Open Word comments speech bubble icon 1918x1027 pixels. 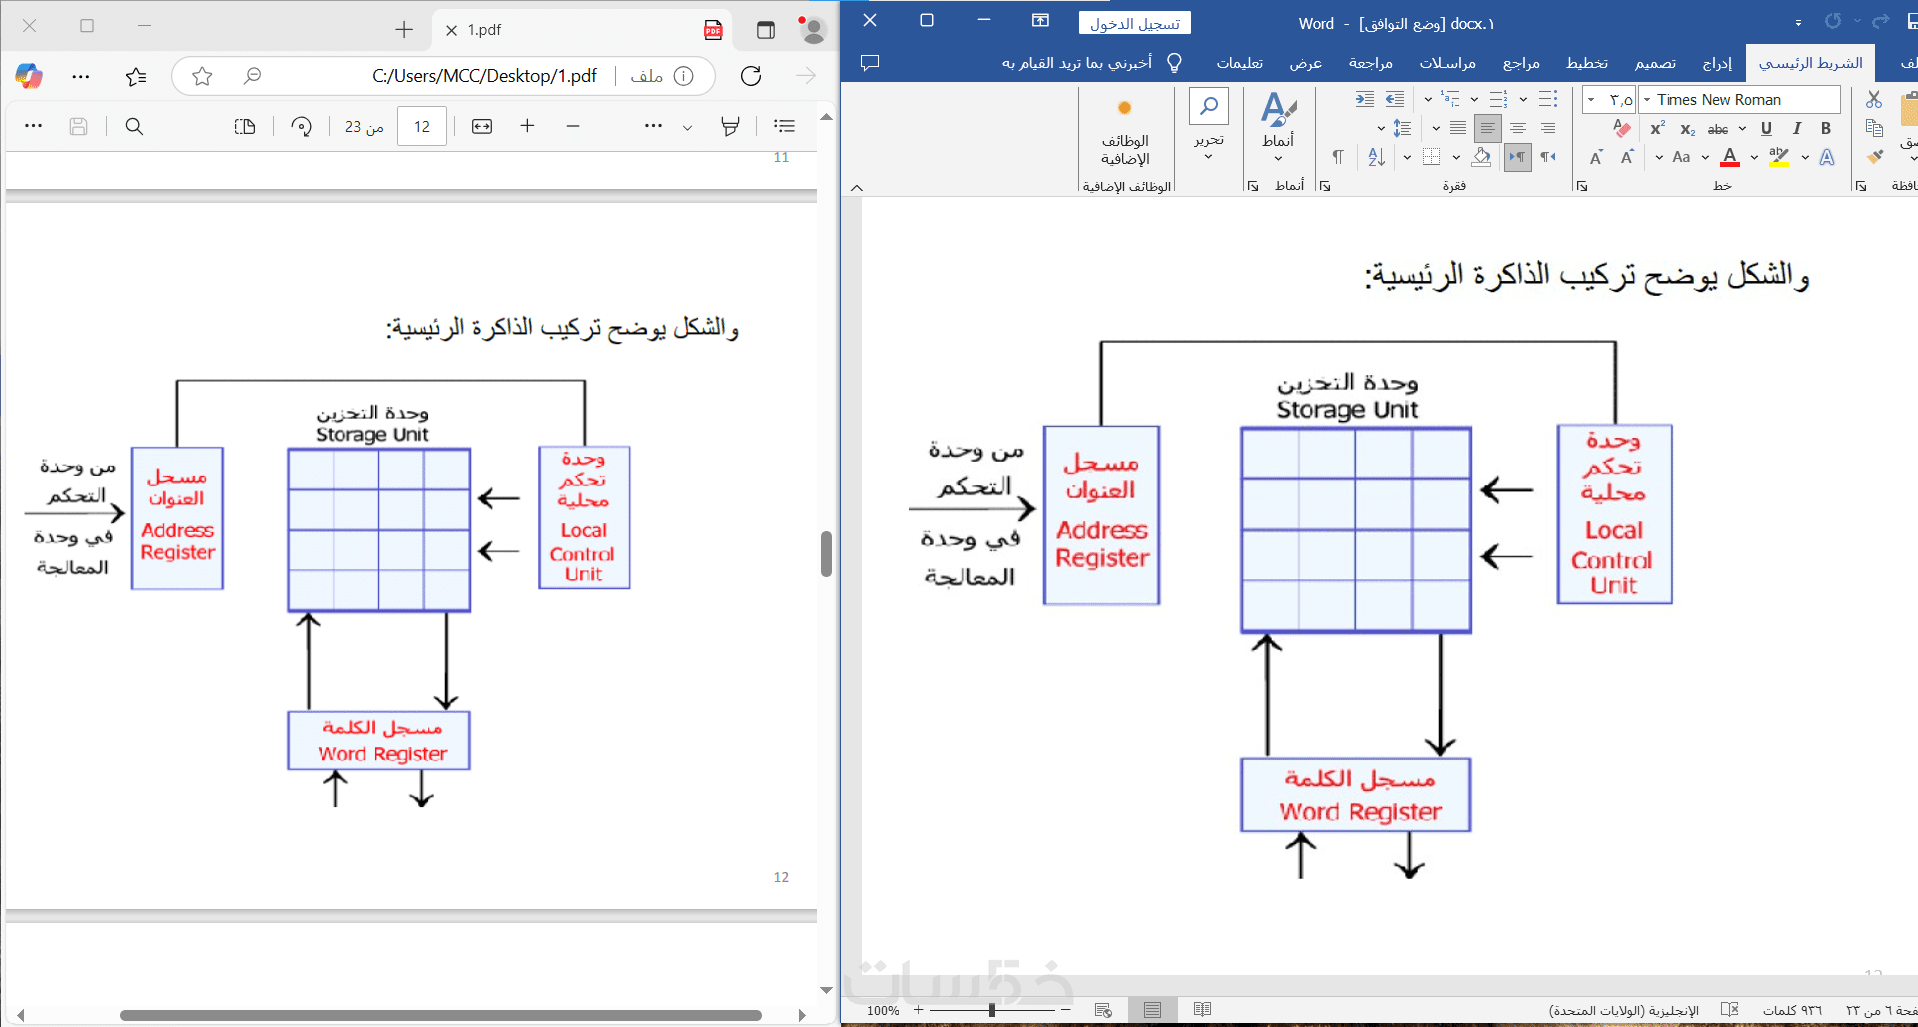870,63
